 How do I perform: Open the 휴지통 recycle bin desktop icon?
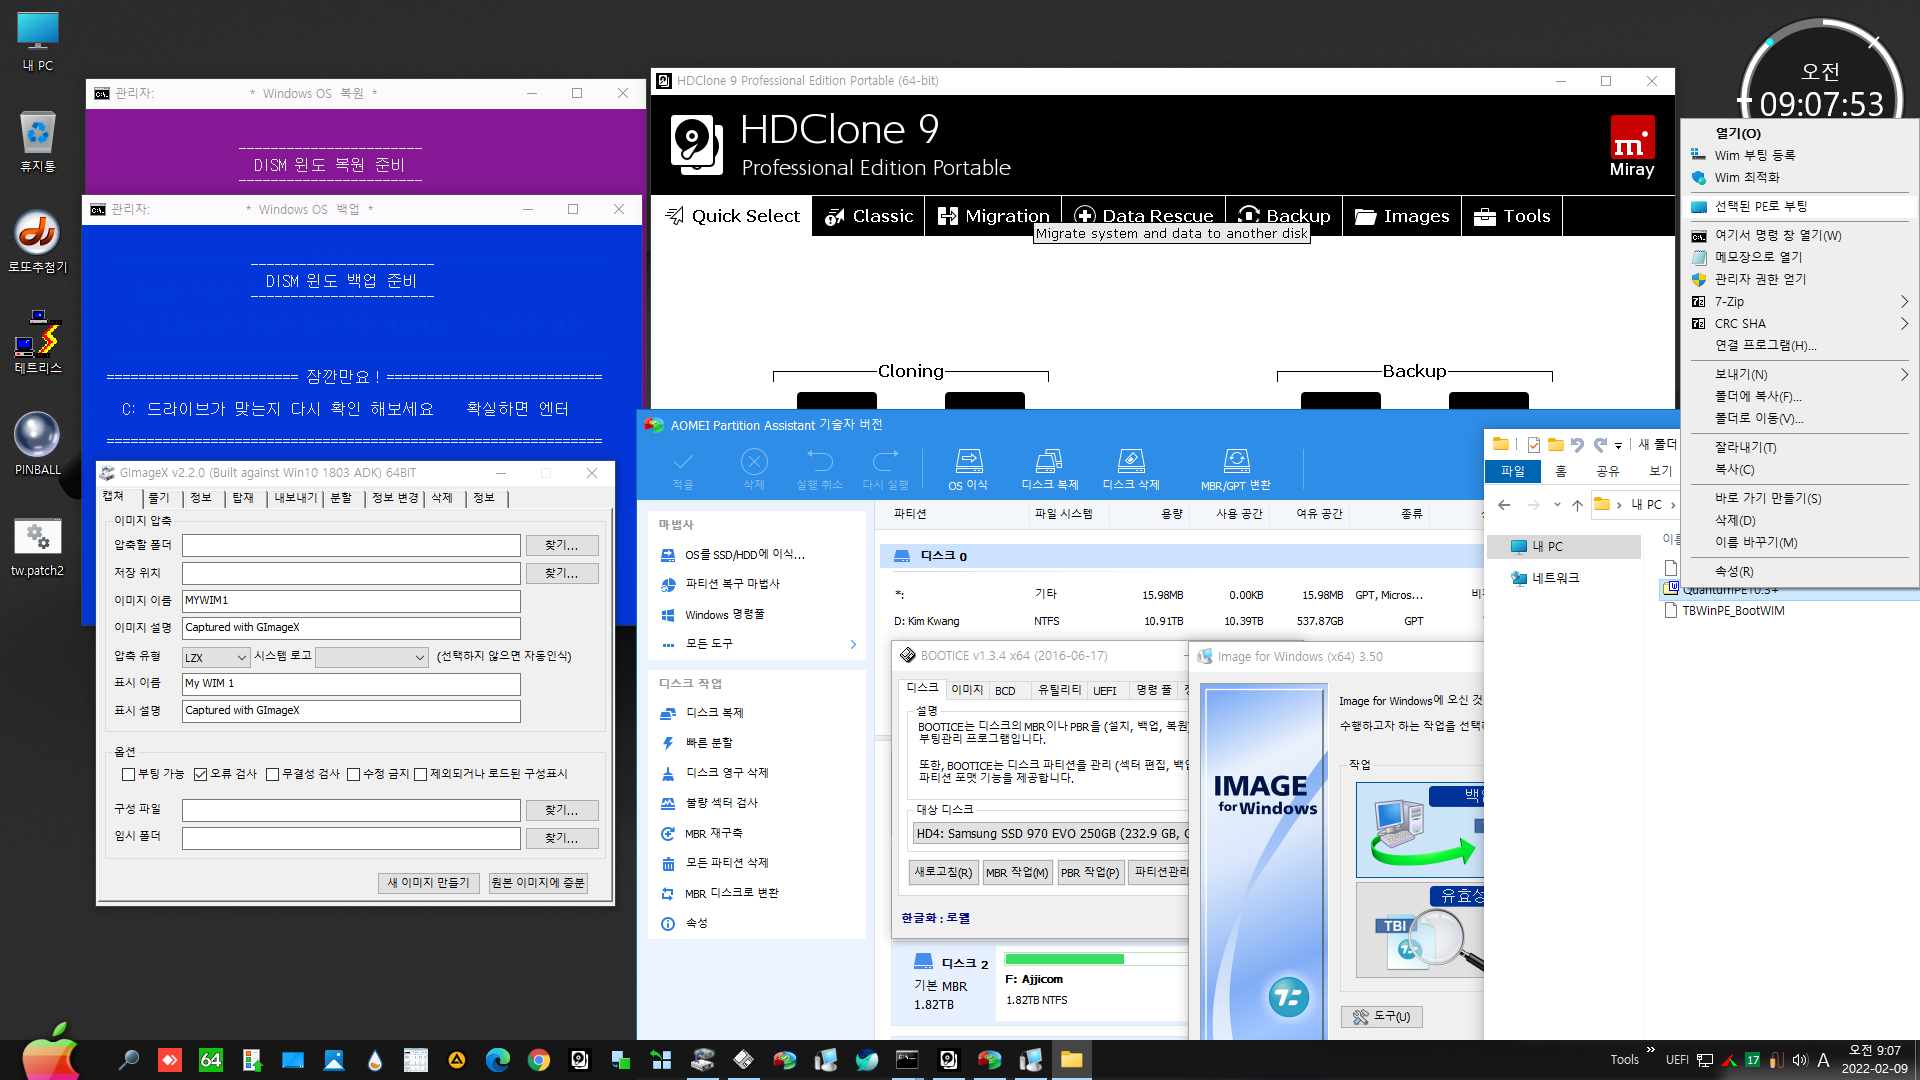click(x=38, y=141)
